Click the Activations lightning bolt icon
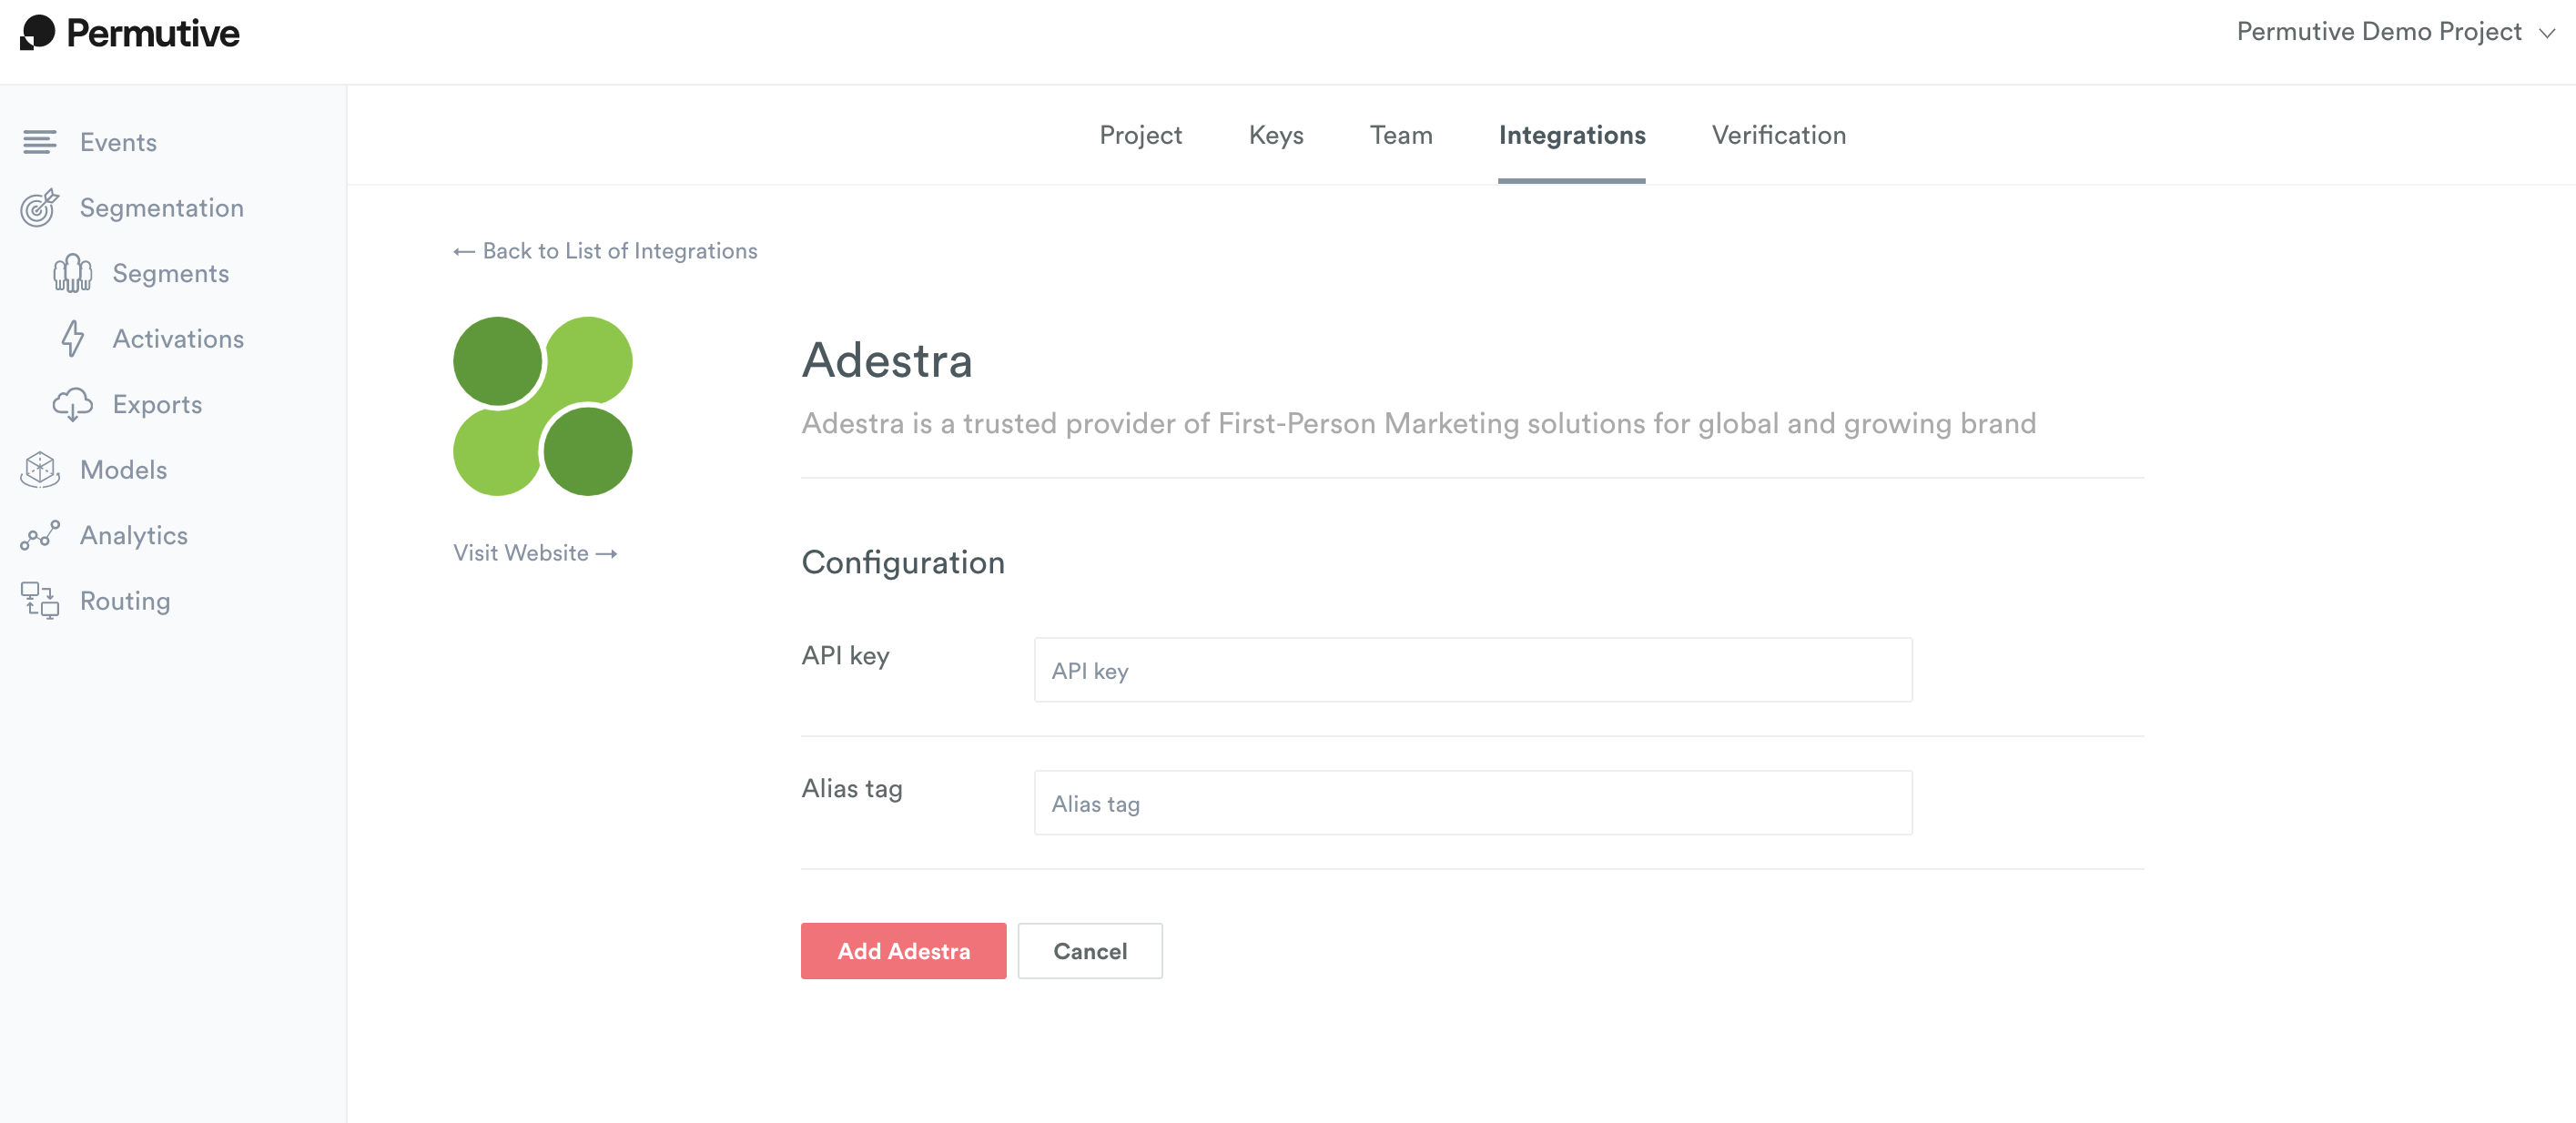Image resolution: width=2576 pixels, height=1123 pixels. tap(72, 338)
